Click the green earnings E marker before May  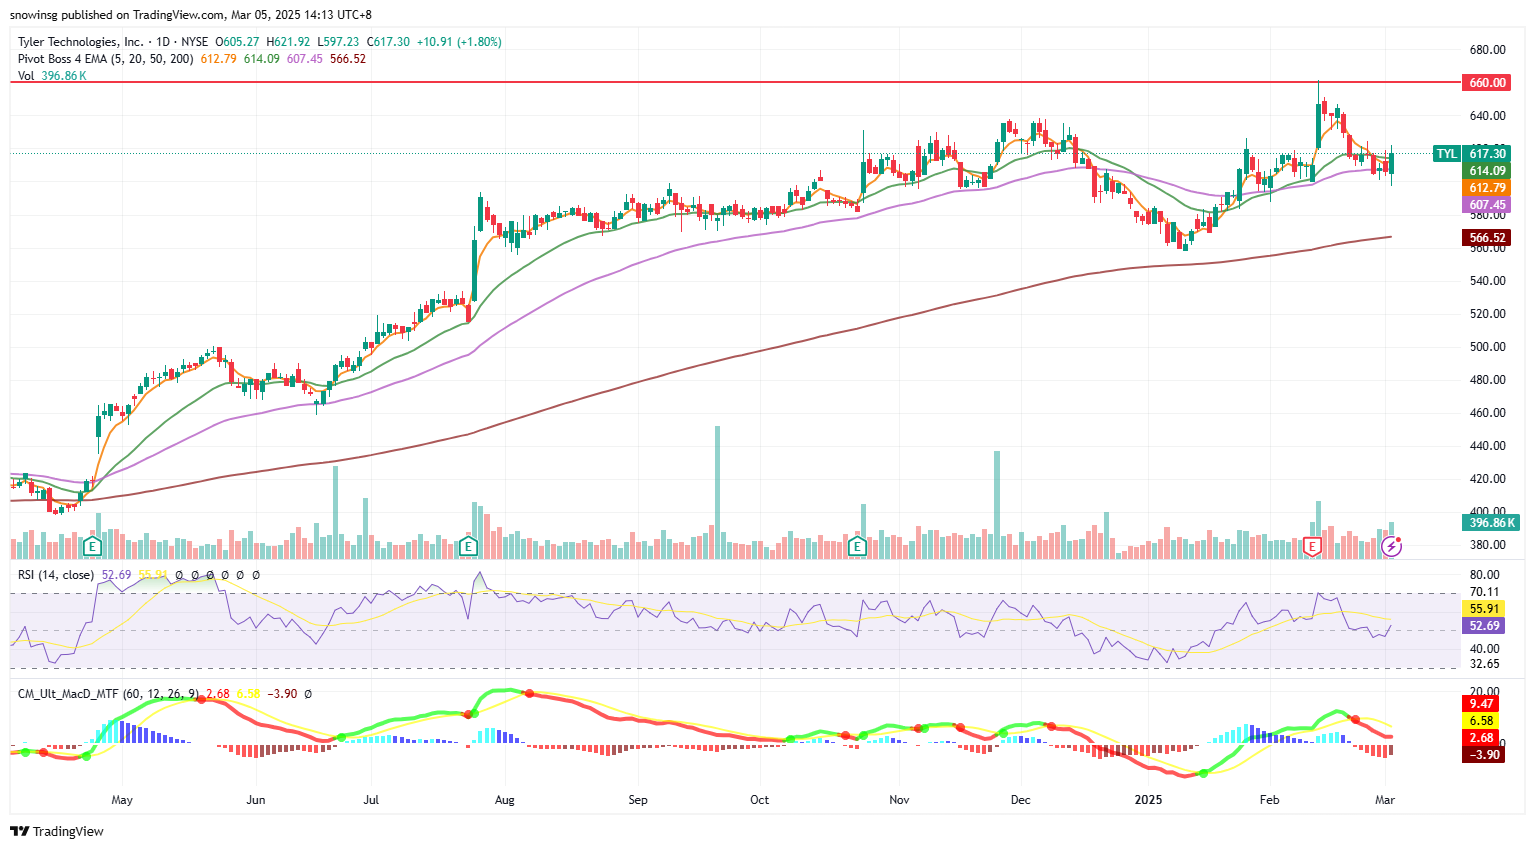point(92,546)
